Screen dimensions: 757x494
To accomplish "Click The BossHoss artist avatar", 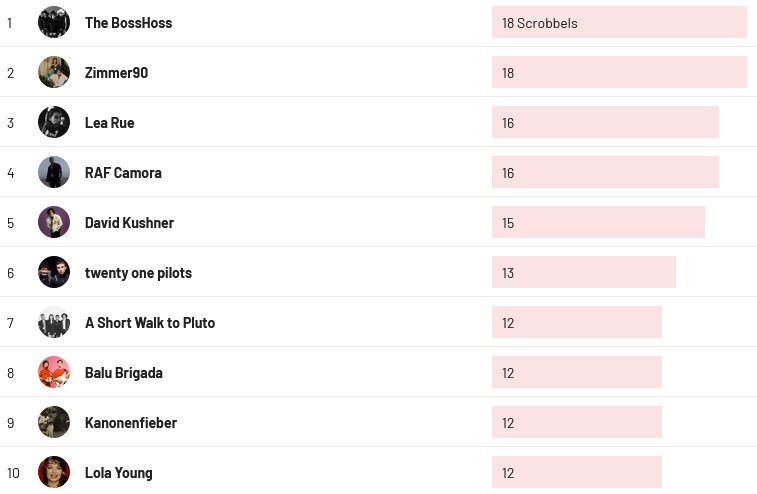I will (54, 22).
